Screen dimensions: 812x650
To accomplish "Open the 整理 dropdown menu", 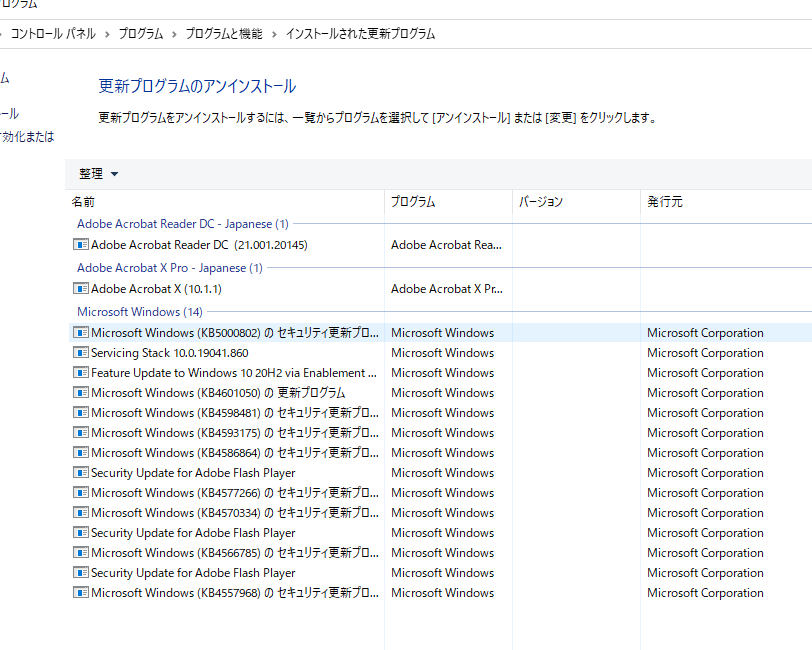I will pyautogui.click(x=98, y=174).
